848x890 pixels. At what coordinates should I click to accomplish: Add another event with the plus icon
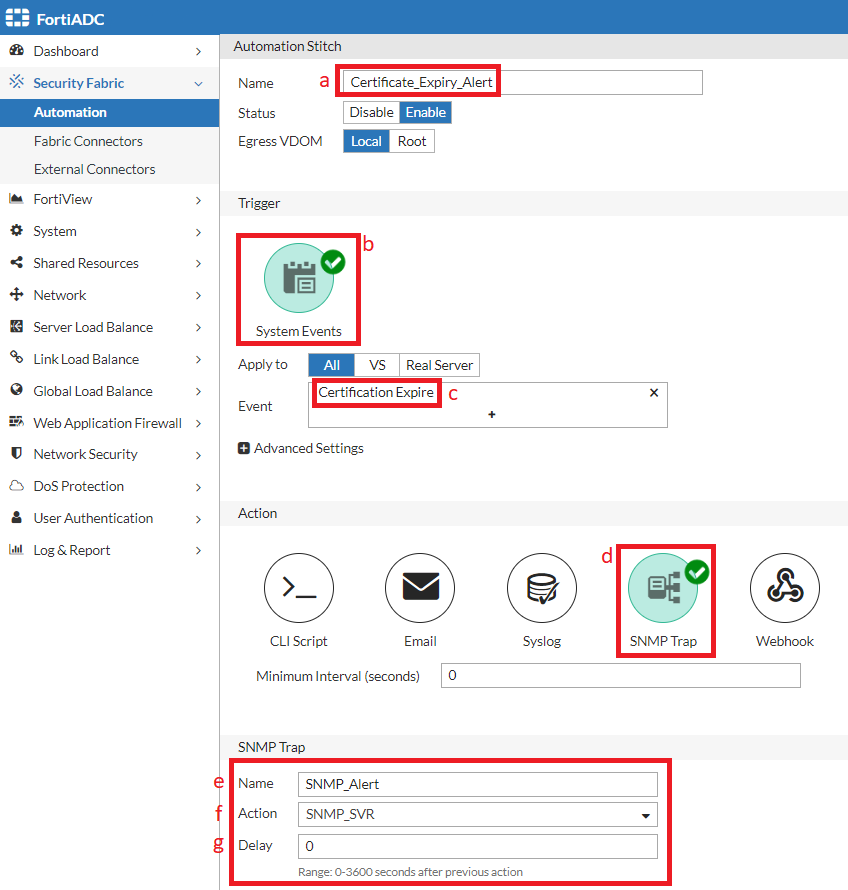[492, 415]
